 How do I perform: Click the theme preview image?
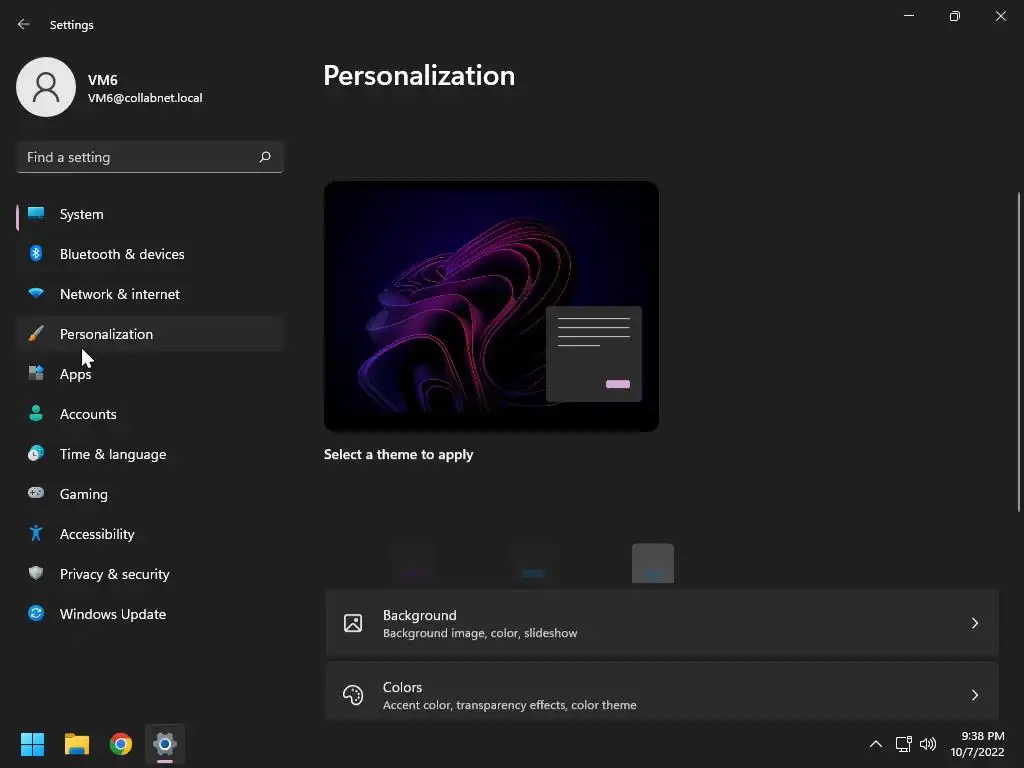point(491,306)
